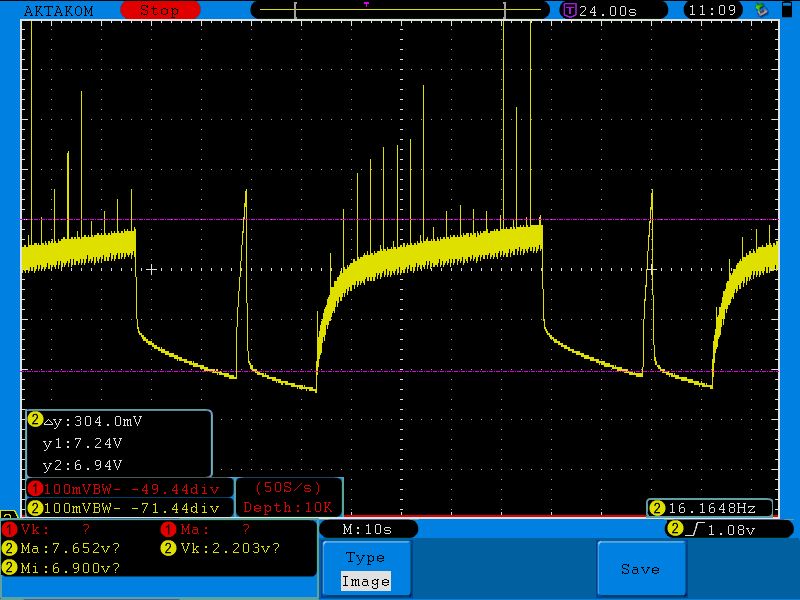This screenshot has height=600, width=800.
Task: Click the cursor Δy 304.0mV readout
Action: click(92, 421)
